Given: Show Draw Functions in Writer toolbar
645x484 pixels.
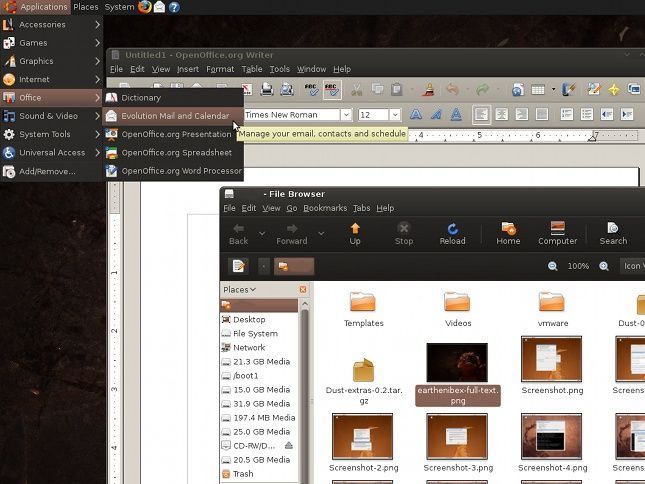Looking at the screenshot, I should click(x=569, y=89).
